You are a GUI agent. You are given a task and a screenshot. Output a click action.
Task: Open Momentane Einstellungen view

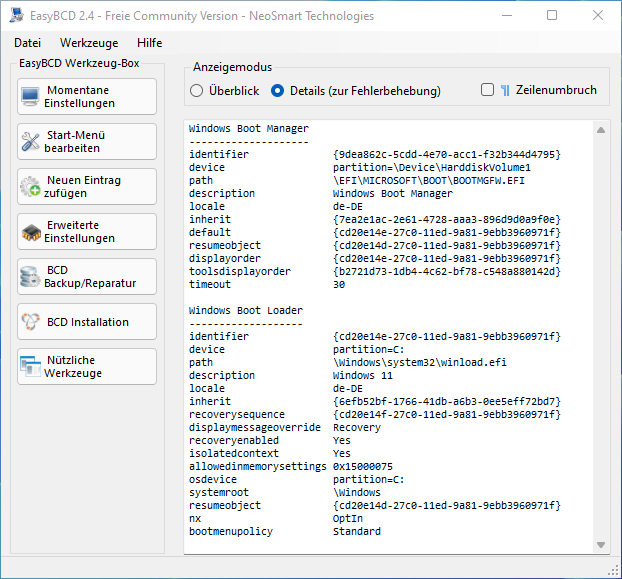(87, 96)
